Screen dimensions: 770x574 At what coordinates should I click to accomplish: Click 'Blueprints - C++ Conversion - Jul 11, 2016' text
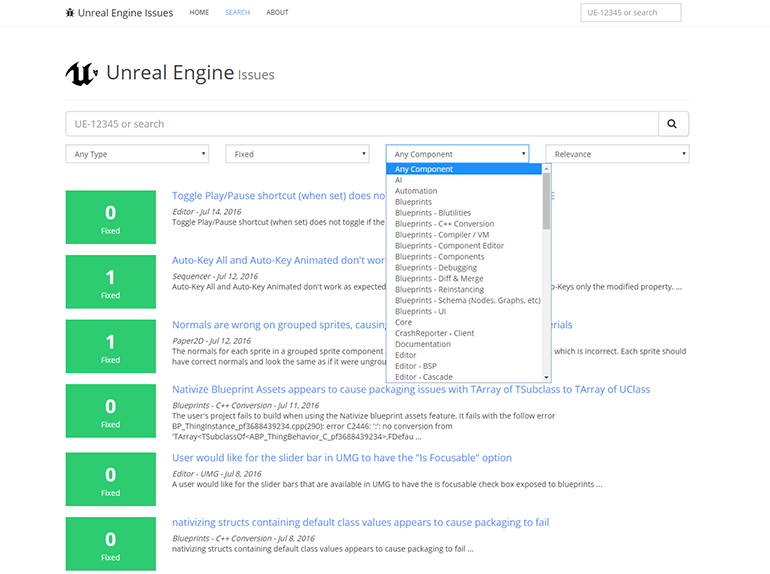click(246, 406)
